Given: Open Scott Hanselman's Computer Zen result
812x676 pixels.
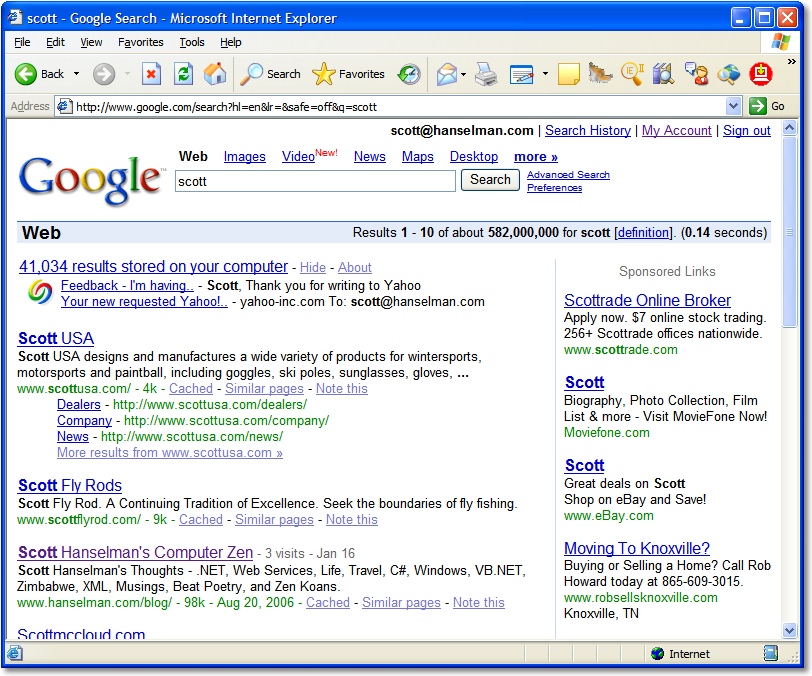Looking at the screenshot, I should (135, 552).
